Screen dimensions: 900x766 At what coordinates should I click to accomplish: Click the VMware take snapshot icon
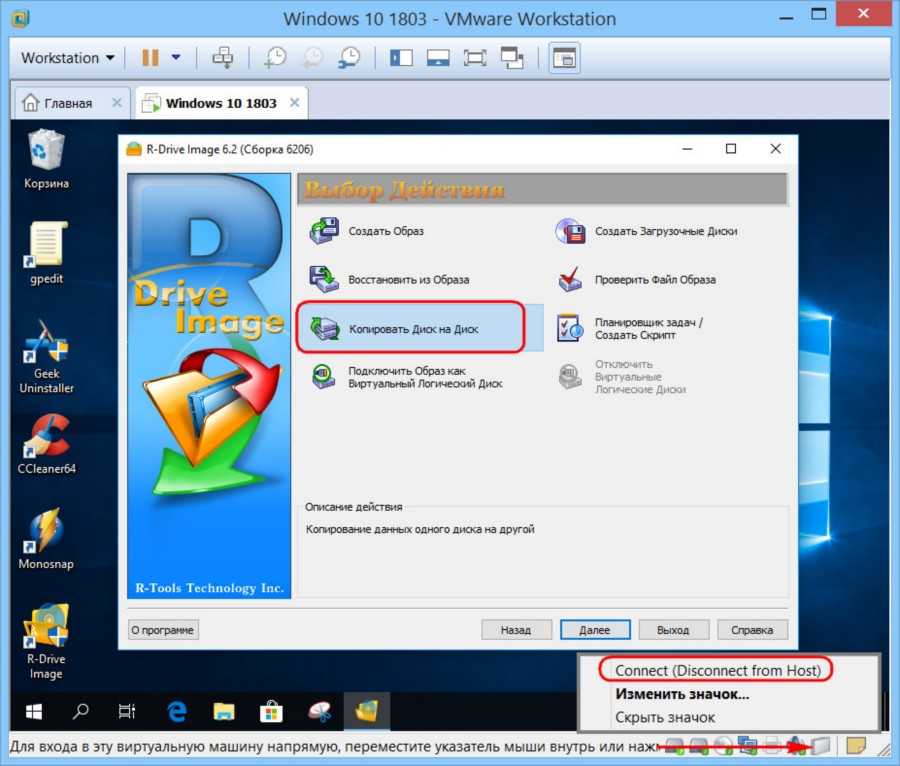click(x=275, y=58)
